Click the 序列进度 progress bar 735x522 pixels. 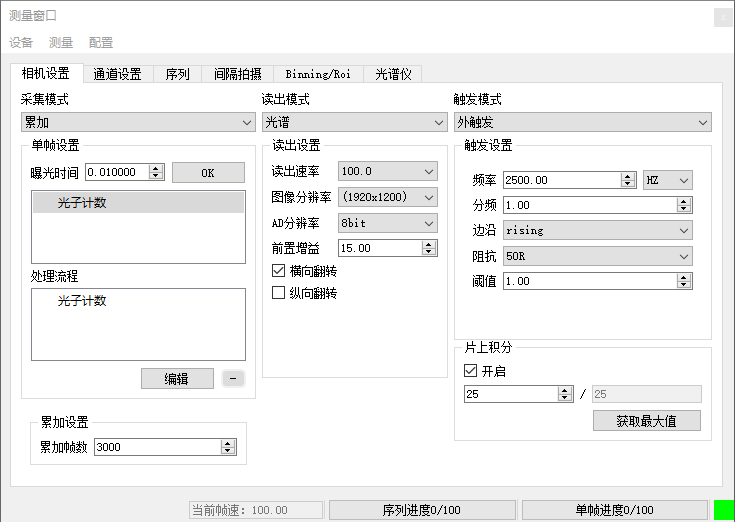[422, 510]
